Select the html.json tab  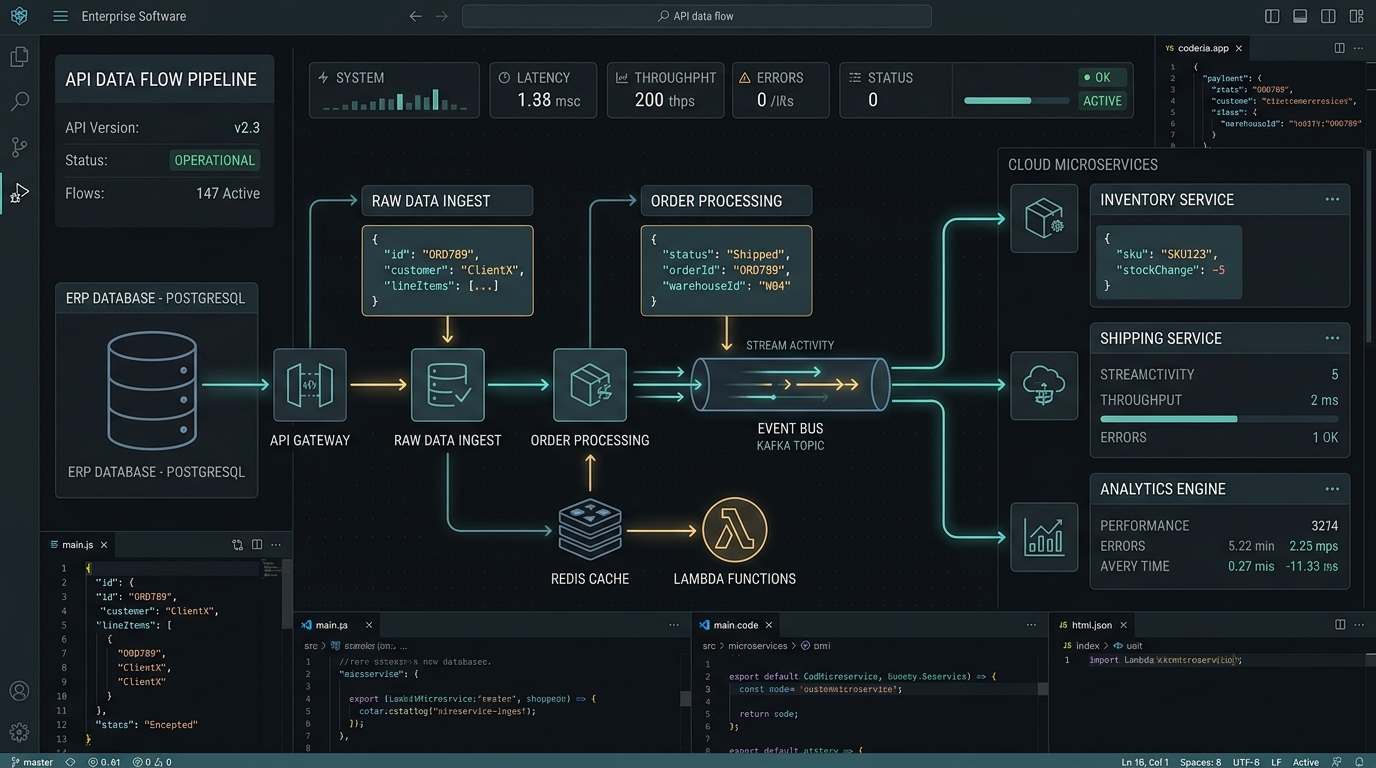click(x=1092, y=625)
